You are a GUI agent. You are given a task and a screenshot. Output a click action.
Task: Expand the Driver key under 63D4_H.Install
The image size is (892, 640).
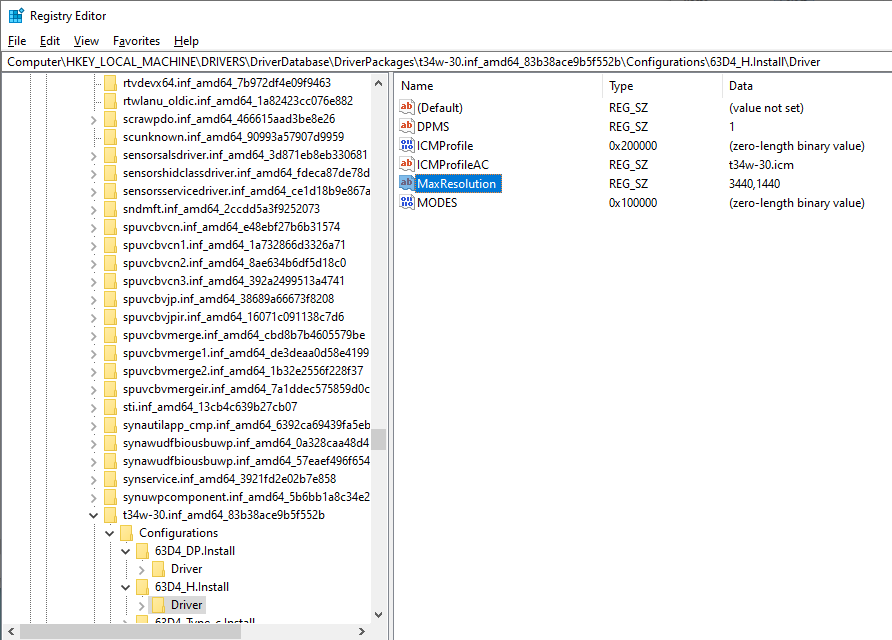142,605
